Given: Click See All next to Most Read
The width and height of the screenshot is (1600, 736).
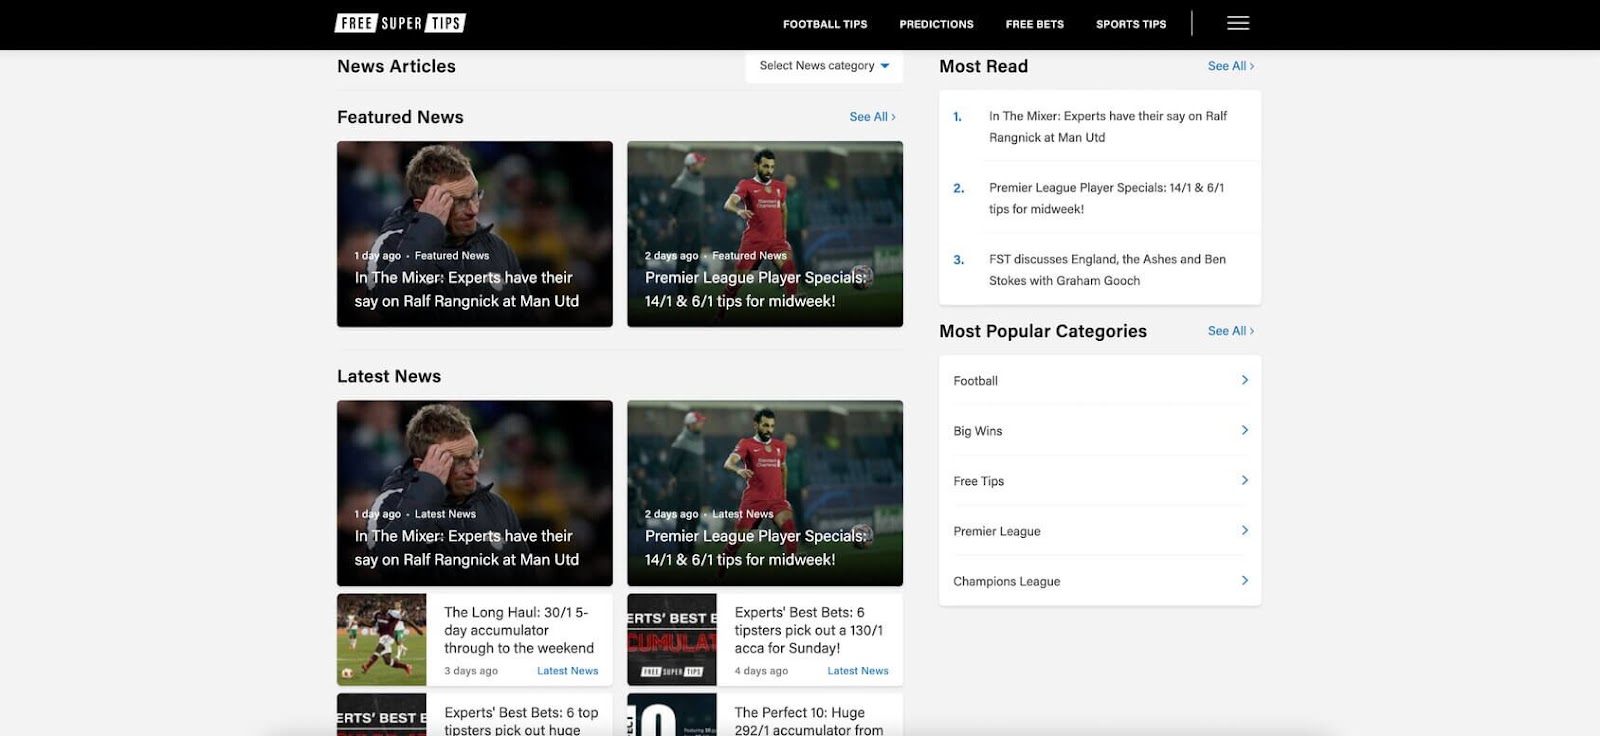Looking at the screenshot, I should pyautogui.click(x=1231, y=66).
